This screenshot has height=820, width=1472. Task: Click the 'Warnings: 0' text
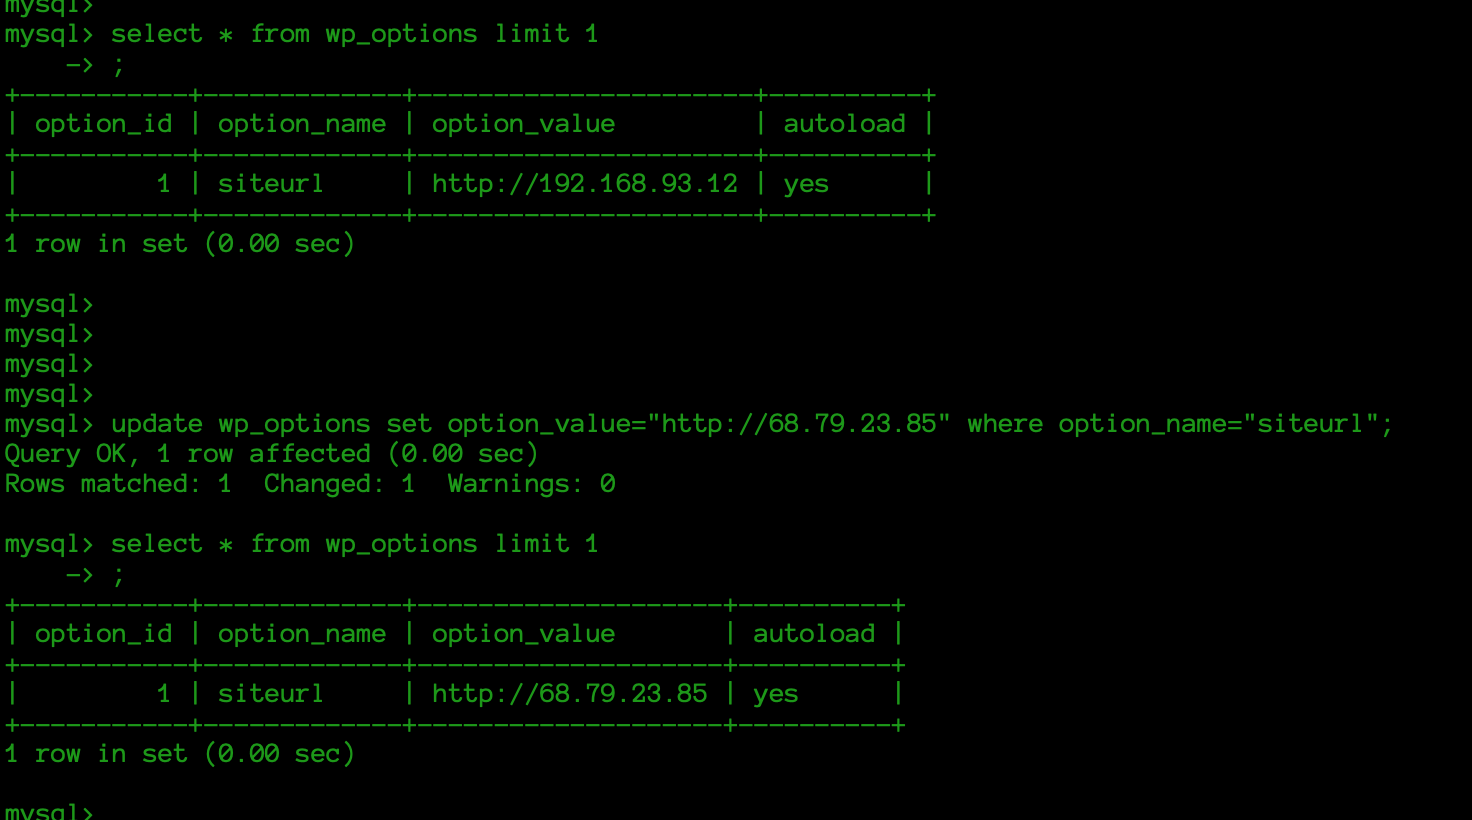pyautogui.click(x=531, y=485)
